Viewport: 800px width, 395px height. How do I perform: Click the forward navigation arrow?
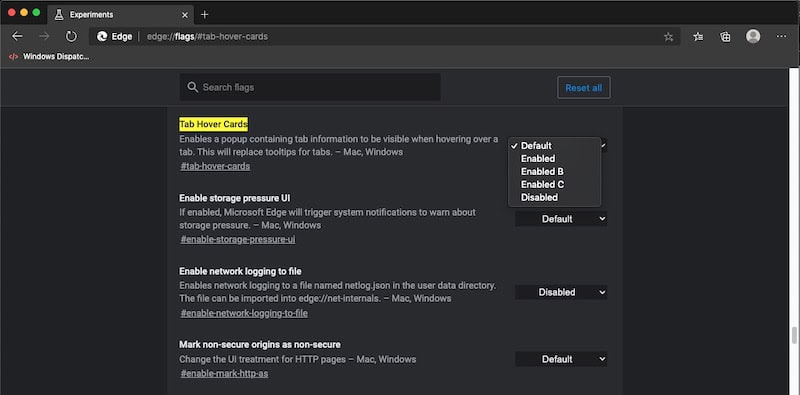[x=44, y=36]
